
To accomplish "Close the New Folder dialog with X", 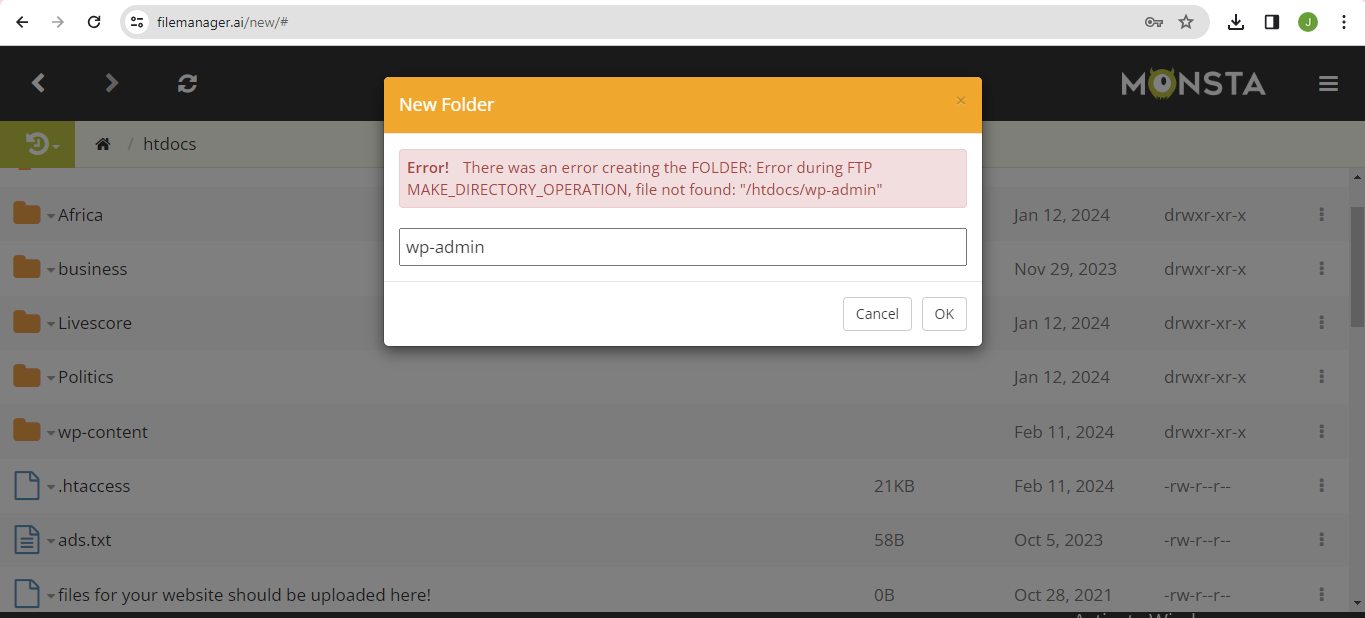I will pos(960,101).
